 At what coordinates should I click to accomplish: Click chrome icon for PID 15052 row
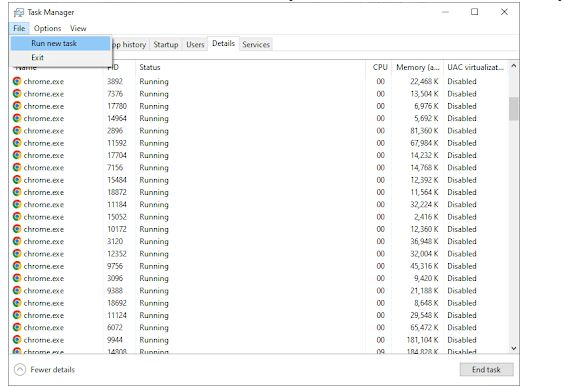click(17, 217)
